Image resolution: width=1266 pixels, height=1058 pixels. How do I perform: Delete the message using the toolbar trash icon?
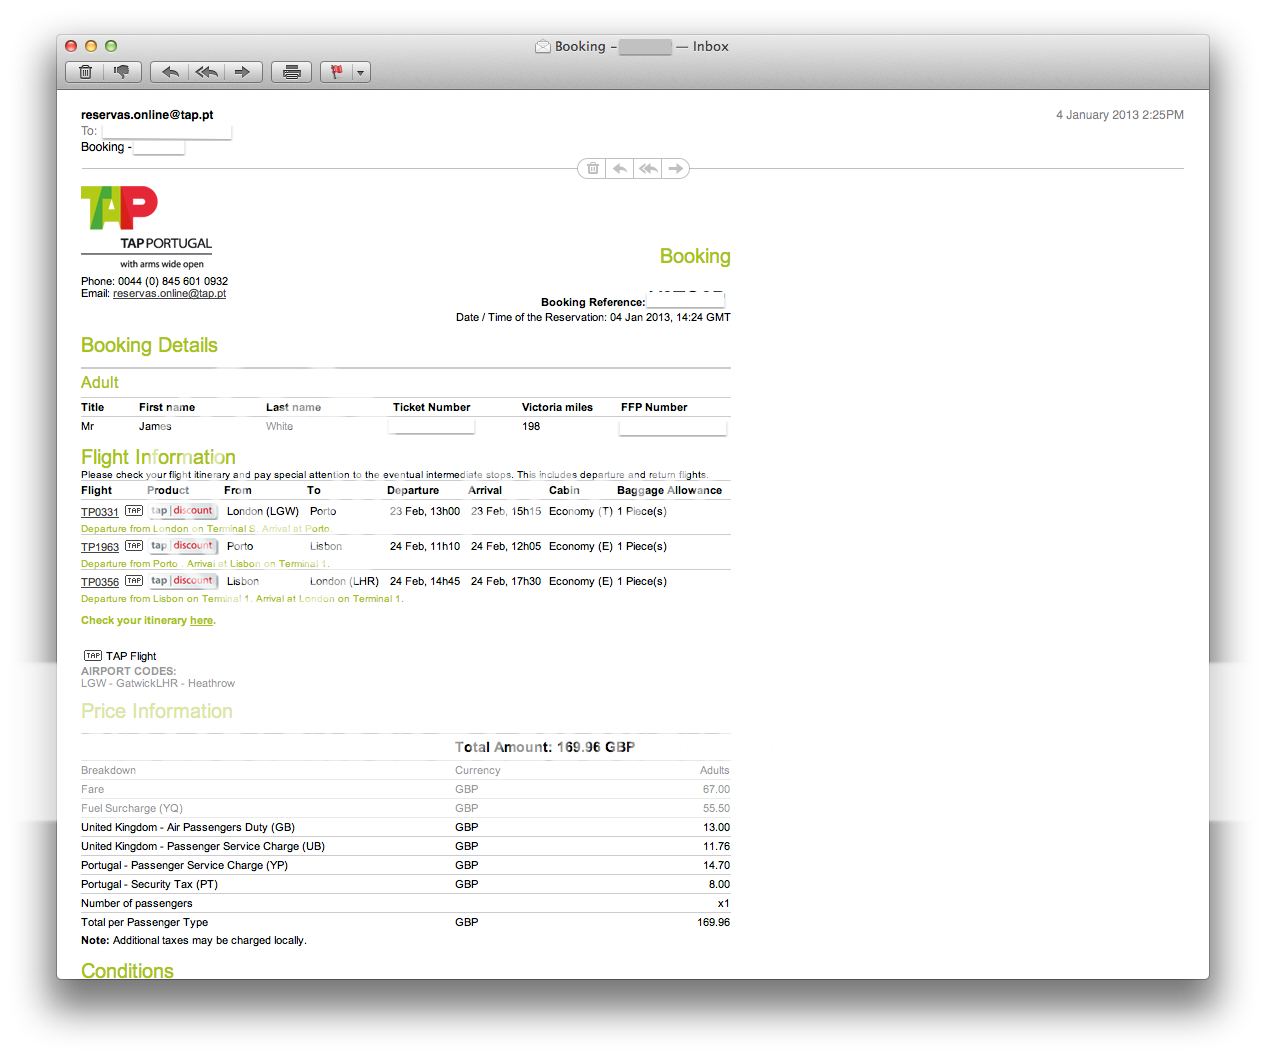(86, 72)
